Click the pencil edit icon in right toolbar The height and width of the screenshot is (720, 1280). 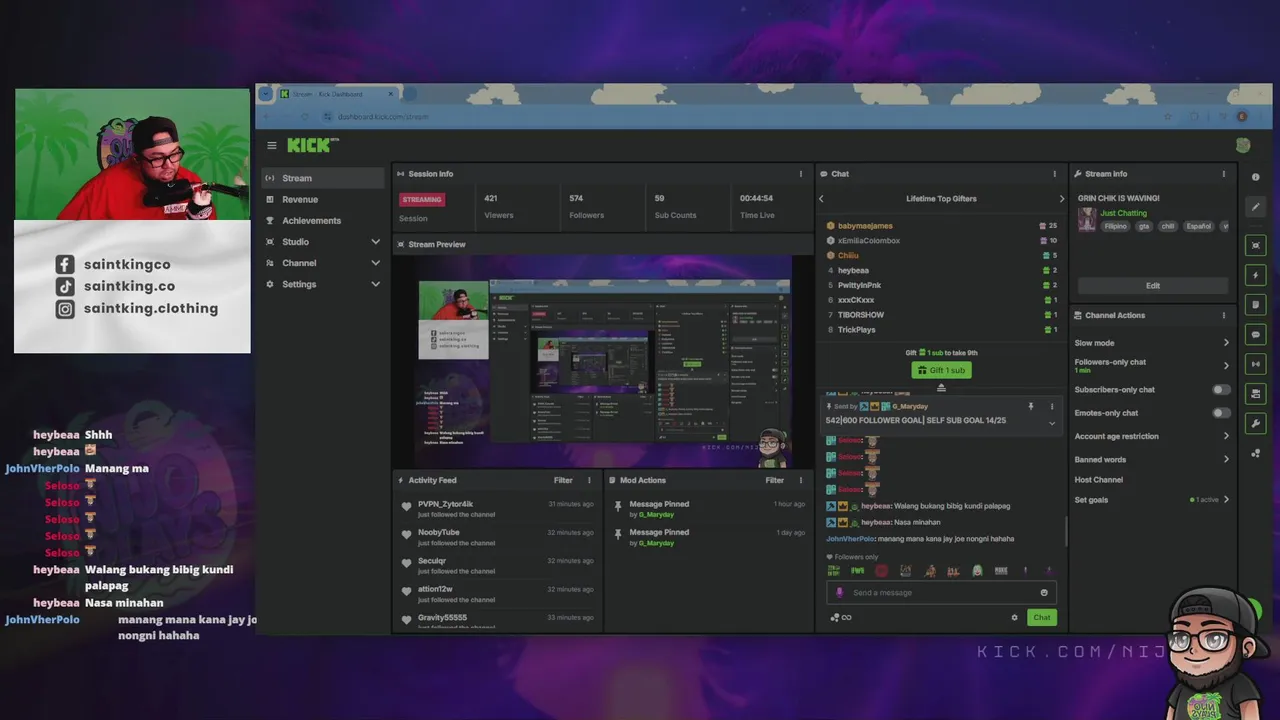coord(1256,207)
